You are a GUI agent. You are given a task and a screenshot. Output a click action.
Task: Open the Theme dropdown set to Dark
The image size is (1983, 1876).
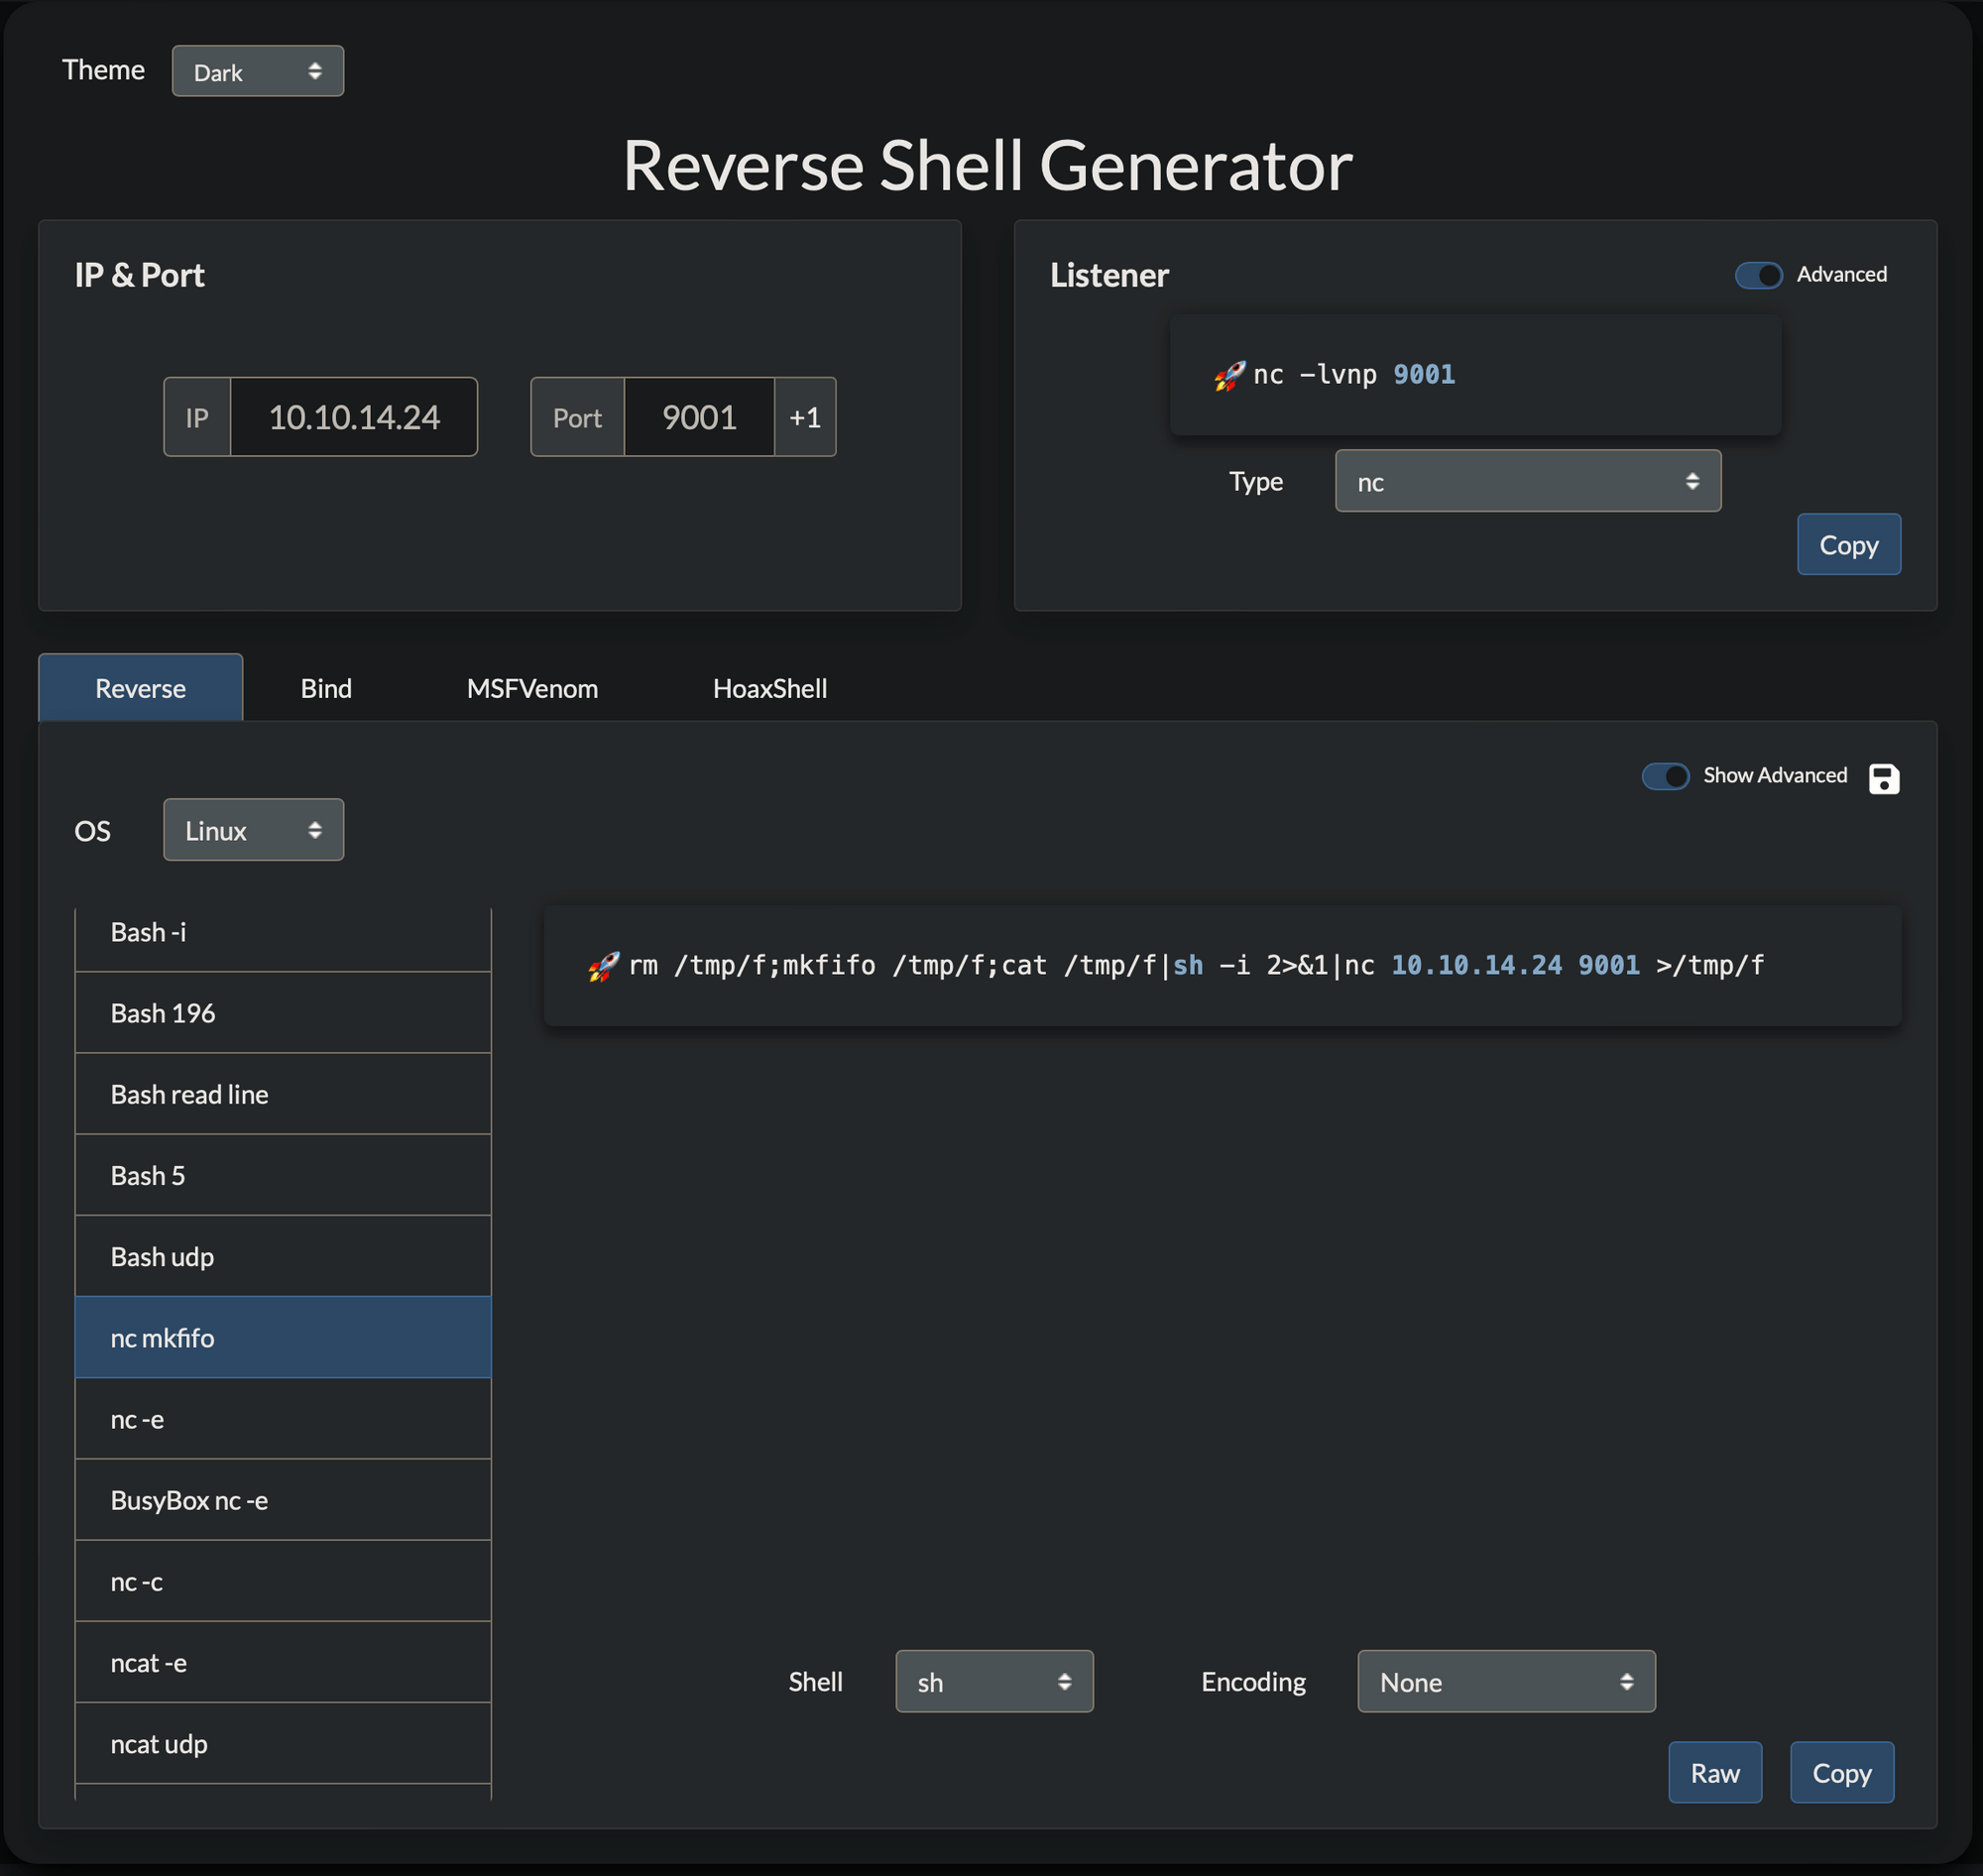(x=258, y=71)
